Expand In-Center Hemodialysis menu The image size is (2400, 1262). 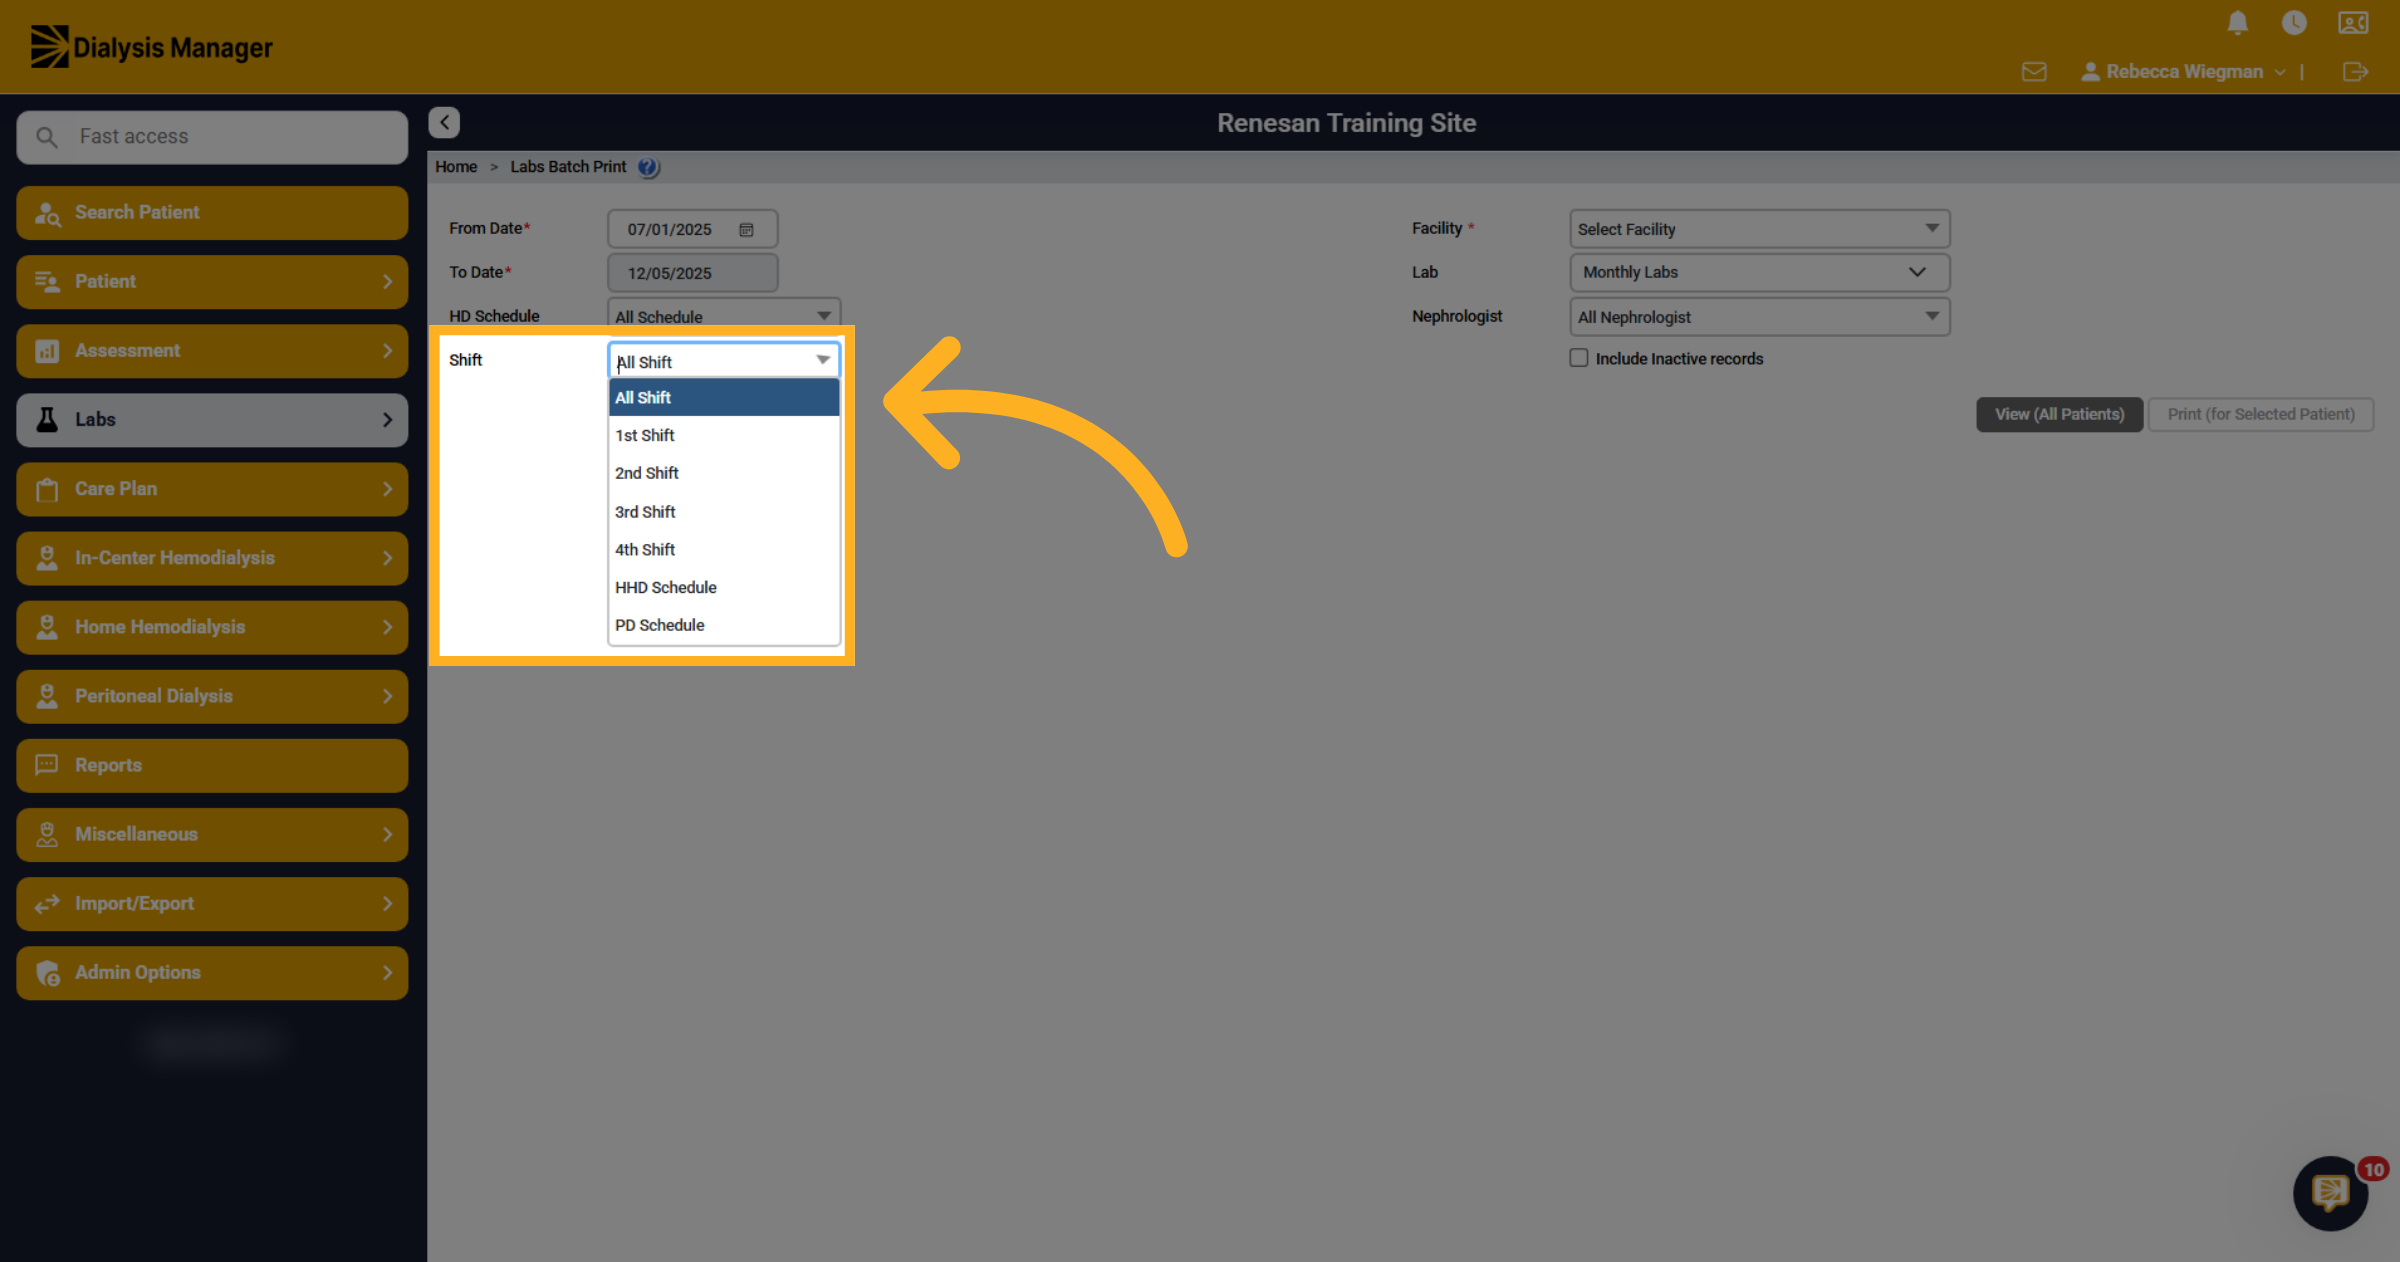point(212,558)
